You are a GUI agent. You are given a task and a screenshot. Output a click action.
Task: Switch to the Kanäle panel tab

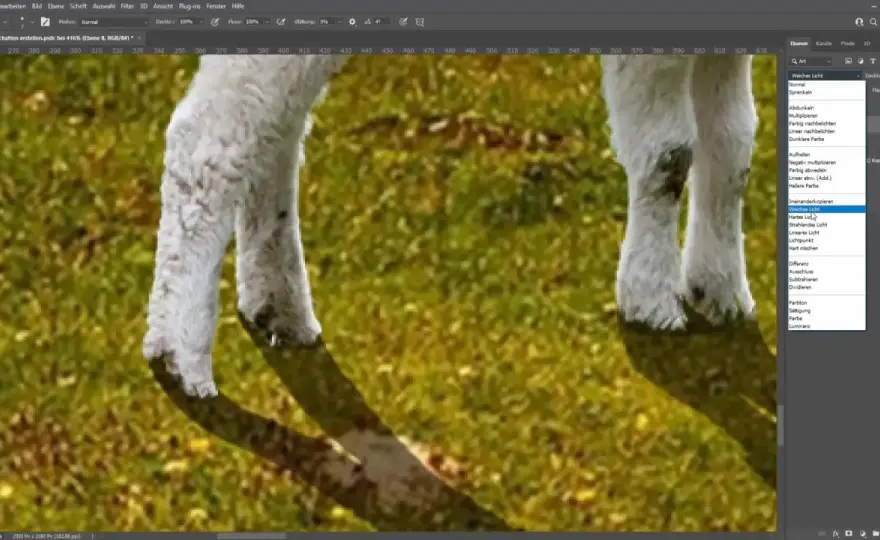pyautogui.click(x=824, y=43)
